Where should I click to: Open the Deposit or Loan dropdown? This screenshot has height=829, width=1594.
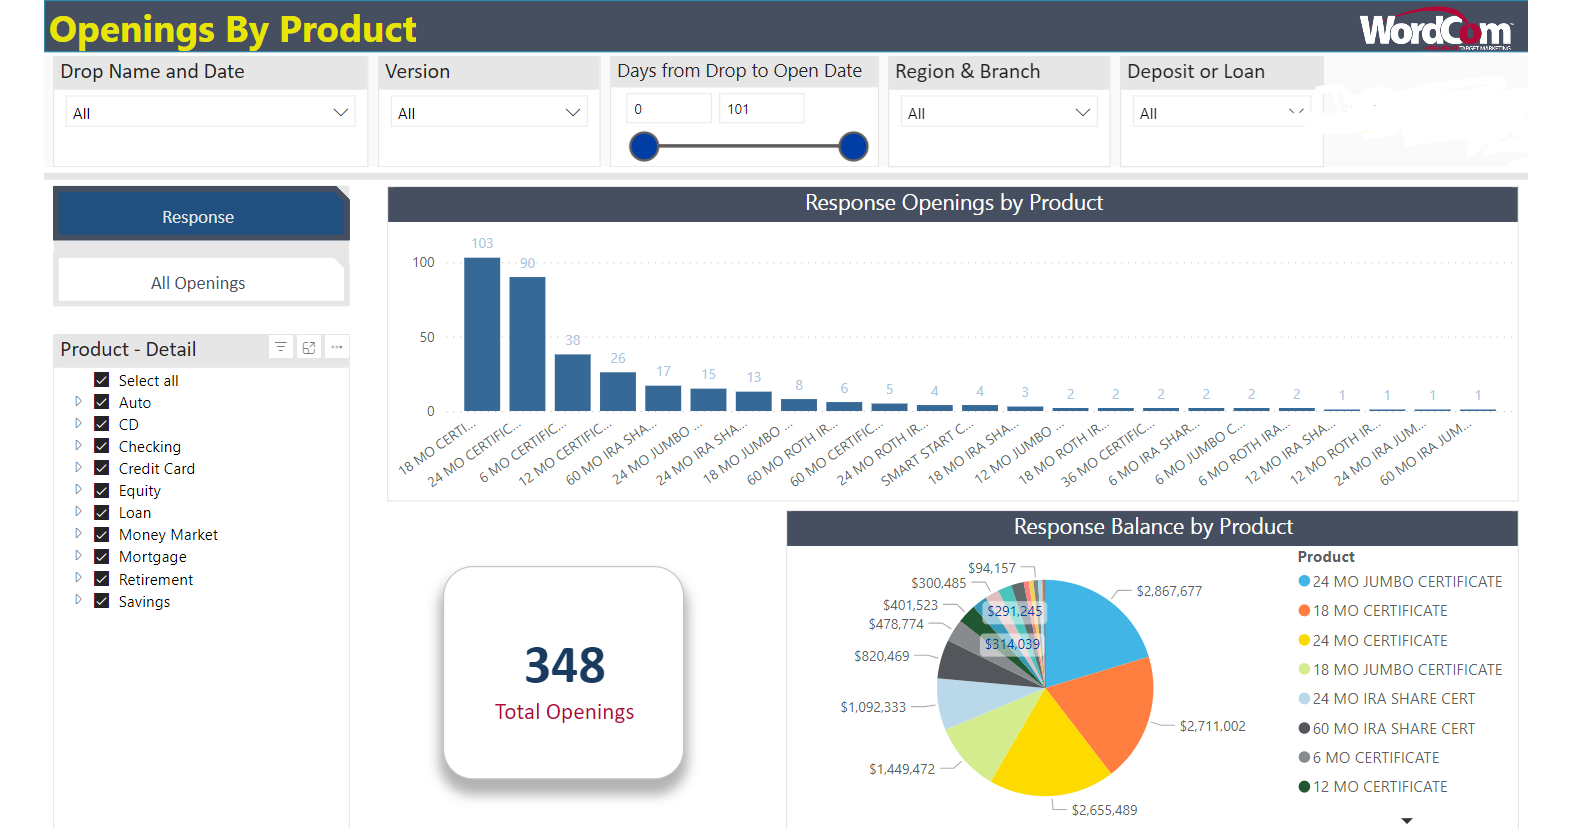tap(1222, 113)
